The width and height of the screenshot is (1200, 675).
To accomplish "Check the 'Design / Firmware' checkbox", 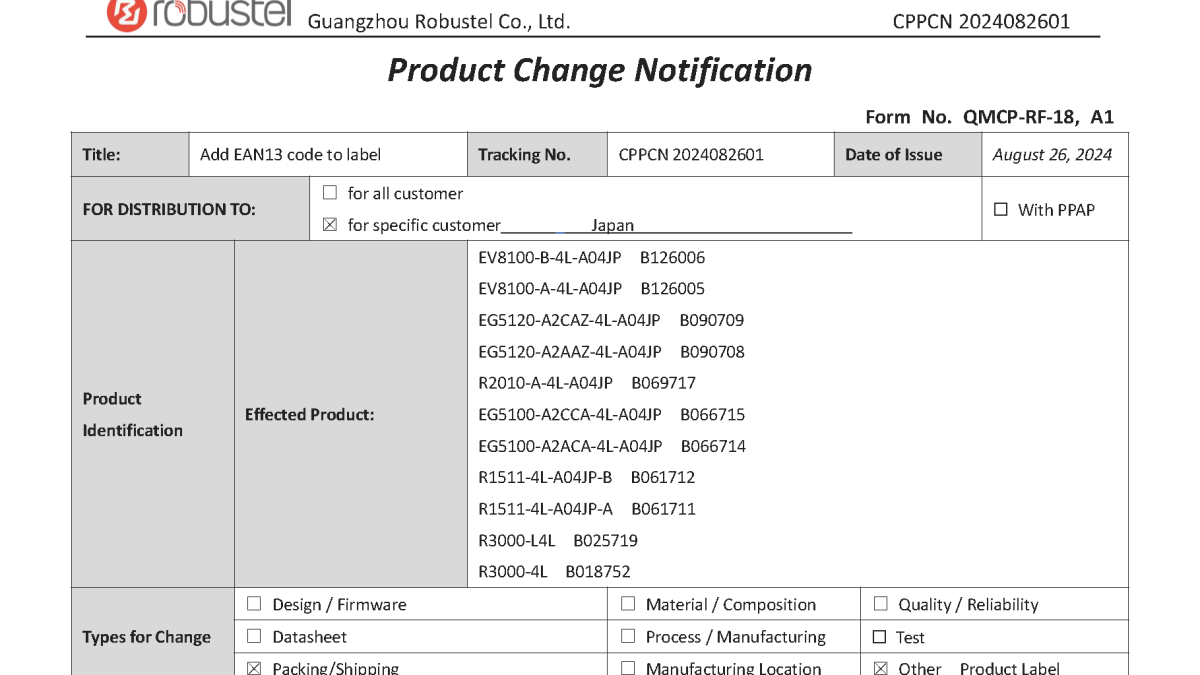I will point(254,604).
